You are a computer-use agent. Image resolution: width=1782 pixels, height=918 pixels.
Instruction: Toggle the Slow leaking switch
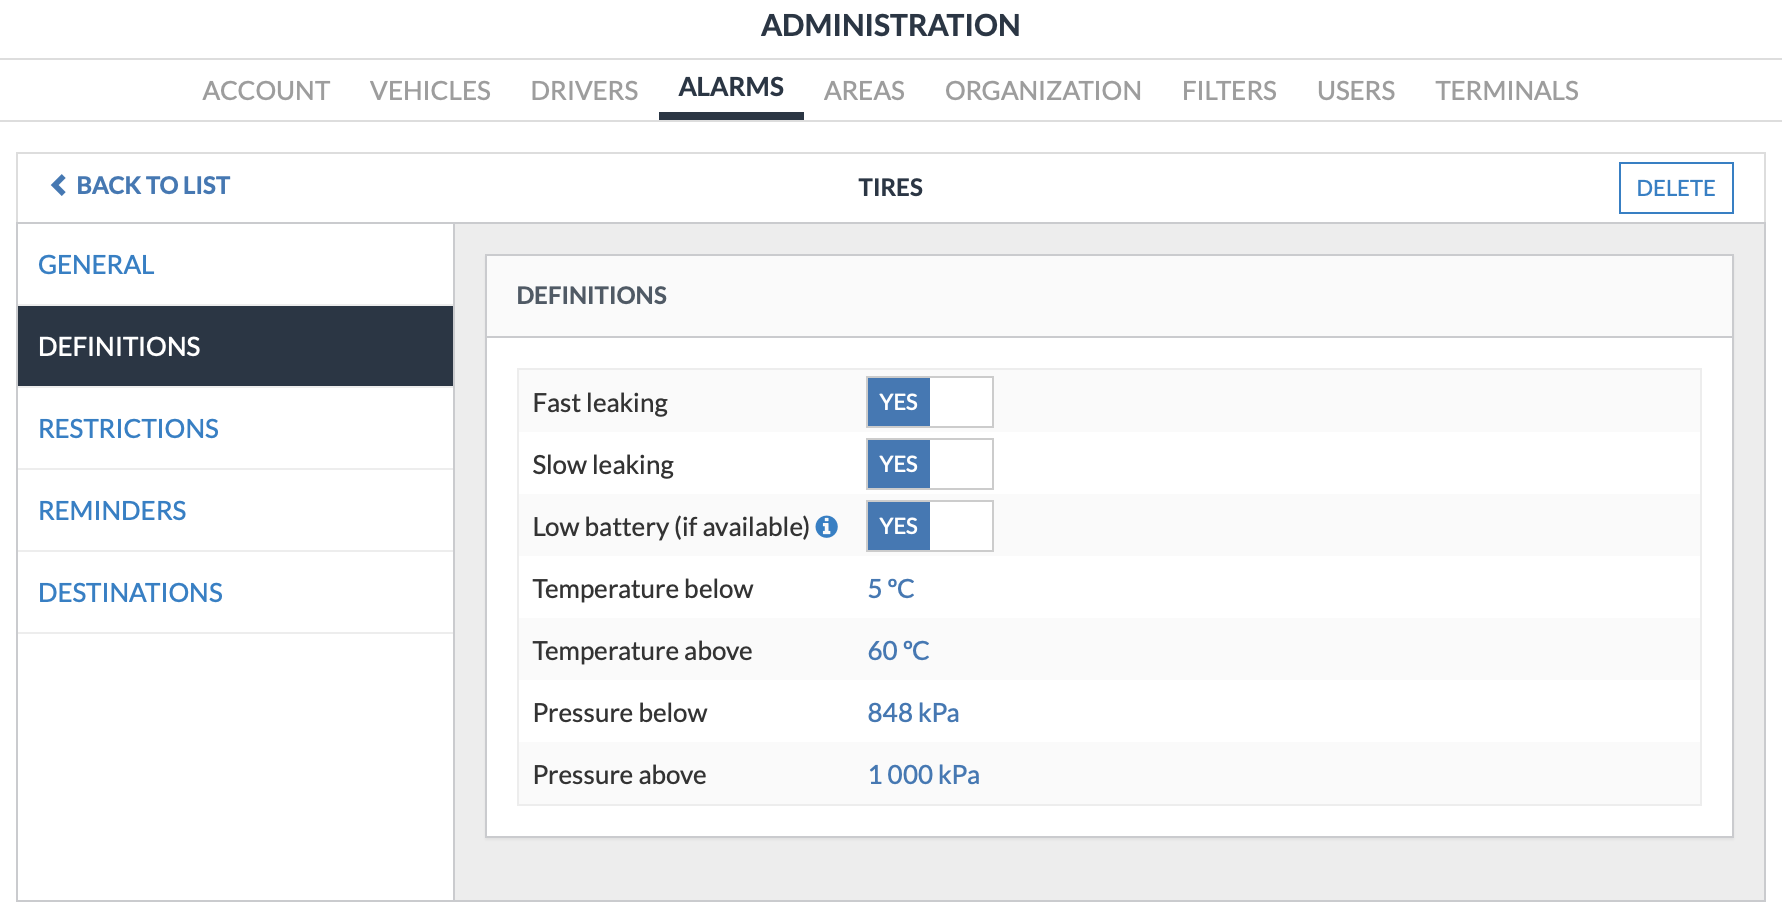pos(930,464)
